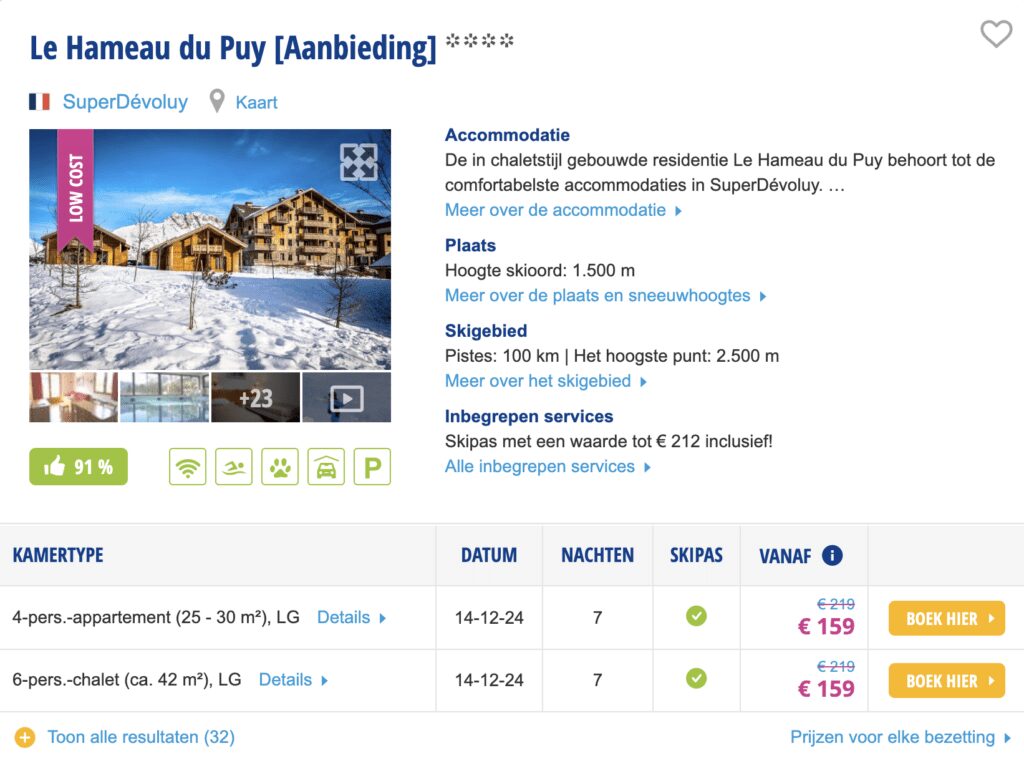This screenshot has width=1024, height=761.
Task: Book the 4-pers.-appartement with Boek Hier
Action: [946, 619]
